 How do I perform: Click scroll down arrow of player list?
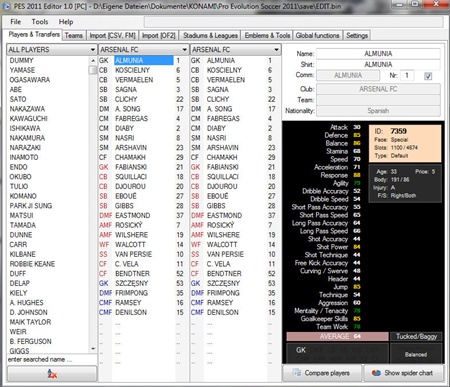(x=93, y=349)
